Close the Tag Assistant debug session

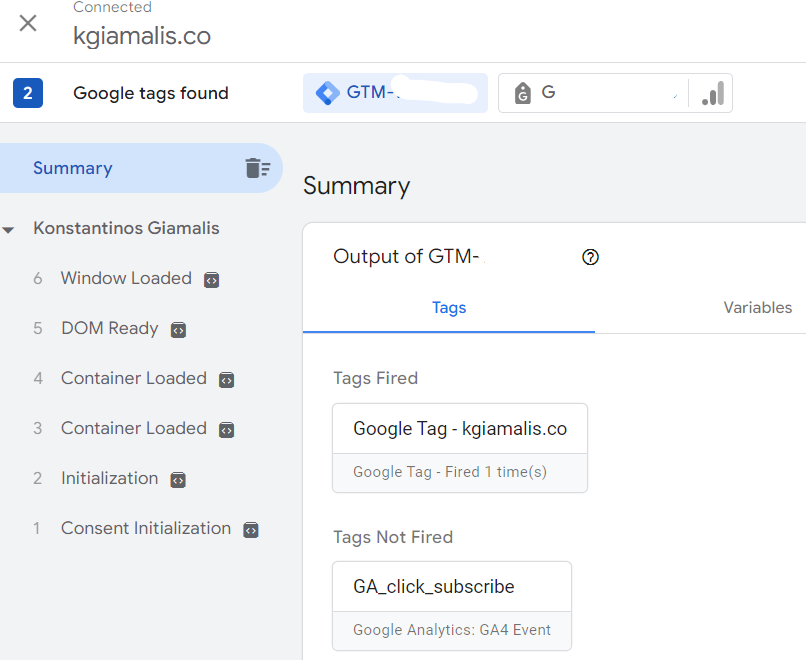pos(28,23)
